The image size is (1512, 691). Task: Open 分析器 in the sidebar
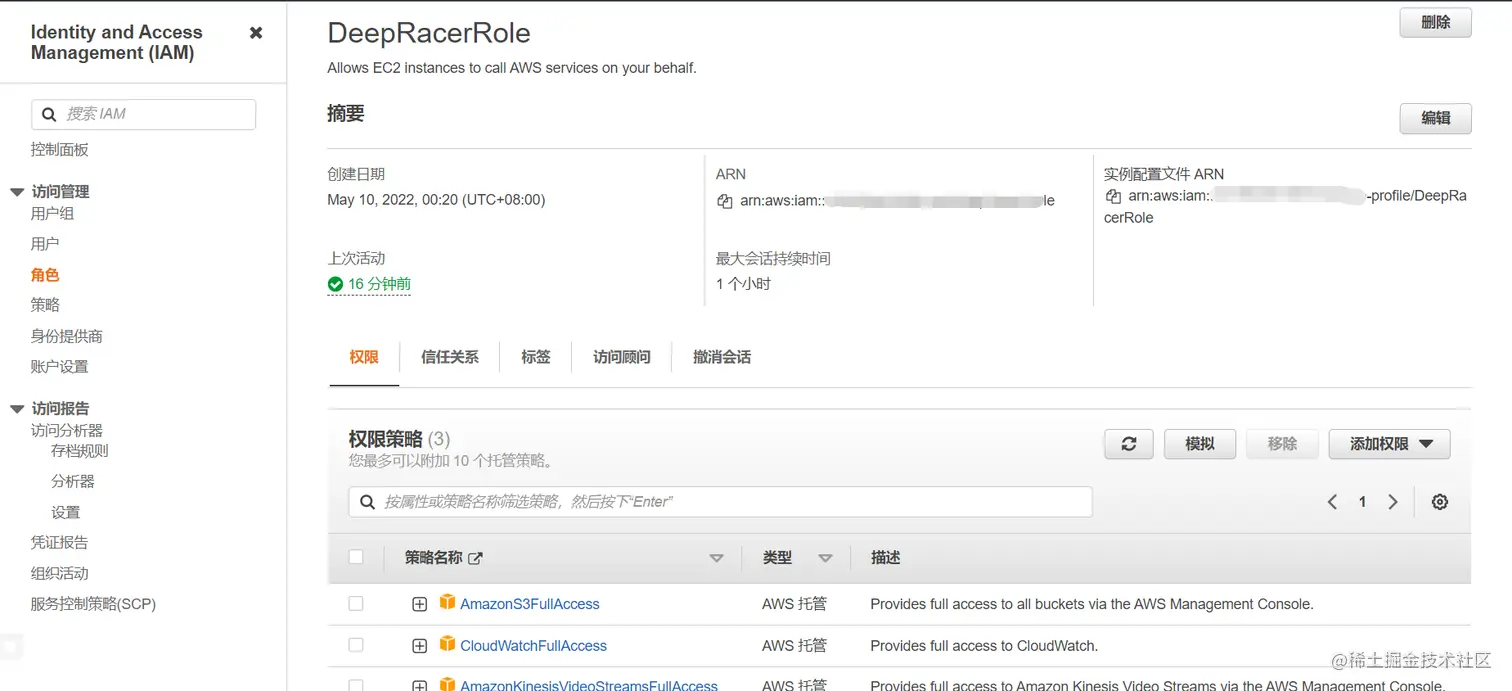(73, 482)
